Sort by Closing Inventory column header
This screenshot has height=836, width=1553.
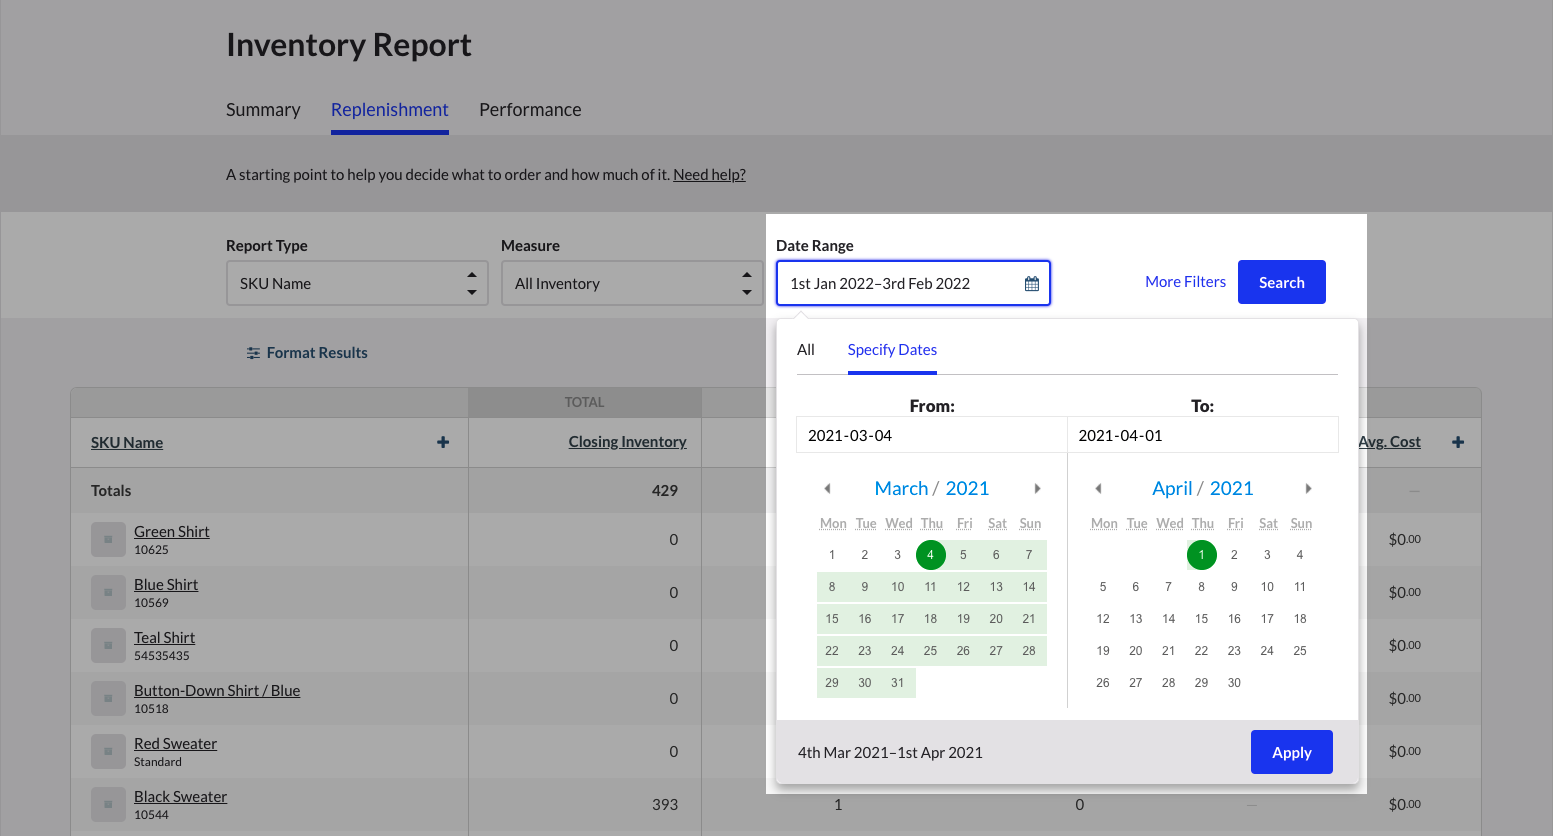click(628, 442)
